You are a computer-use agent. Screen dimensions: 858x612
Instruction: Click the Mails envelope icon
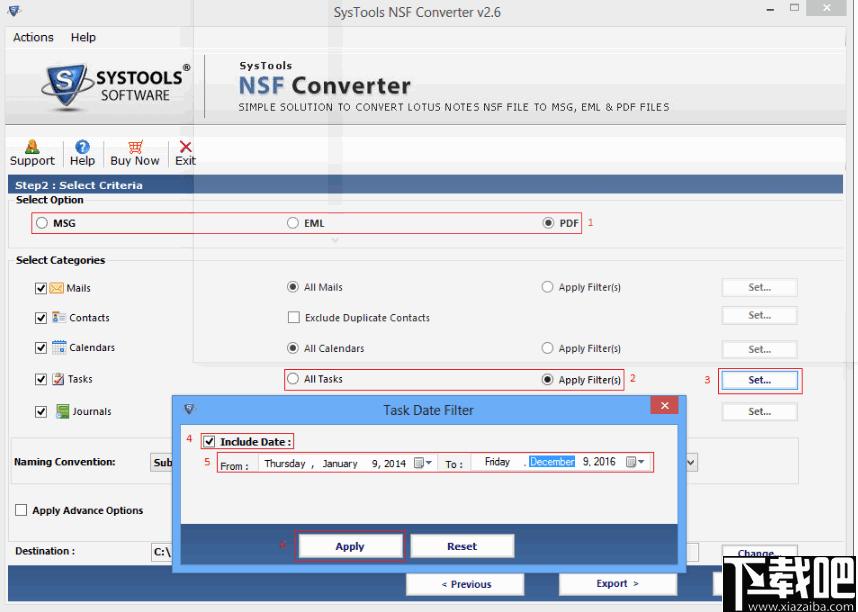[56, 288]
